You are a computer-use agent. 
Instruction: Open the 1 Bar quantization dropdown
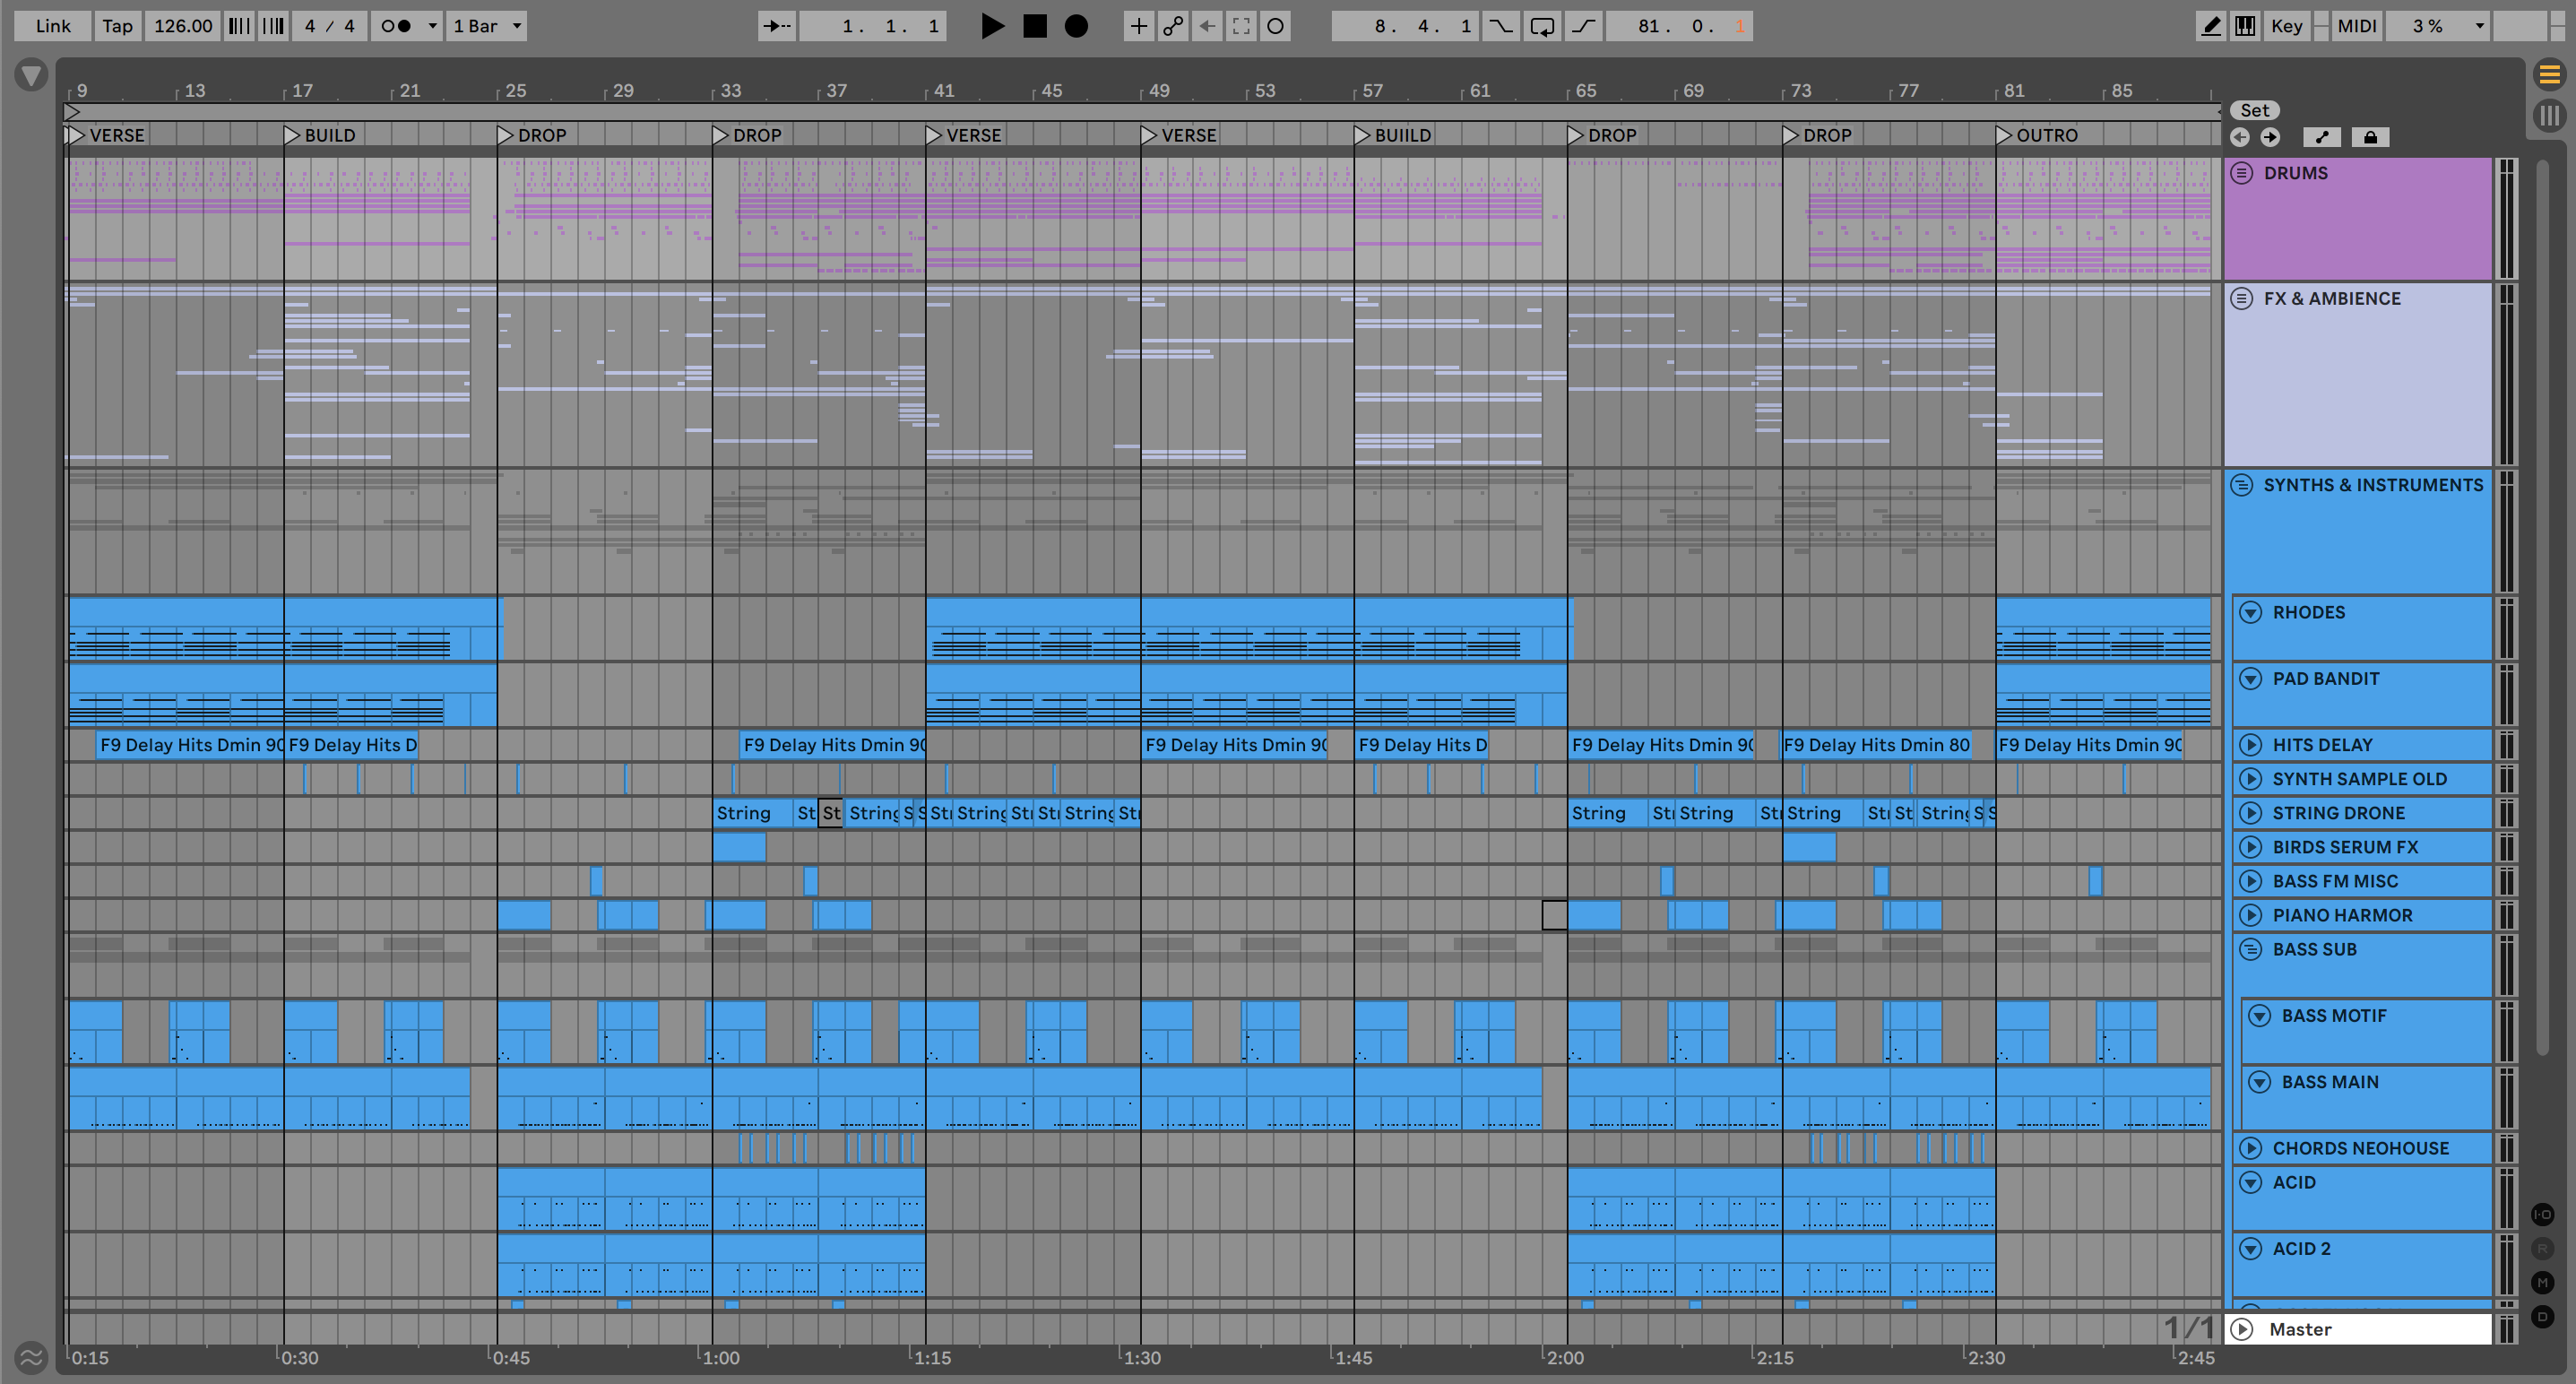click(x=487, y=26)
